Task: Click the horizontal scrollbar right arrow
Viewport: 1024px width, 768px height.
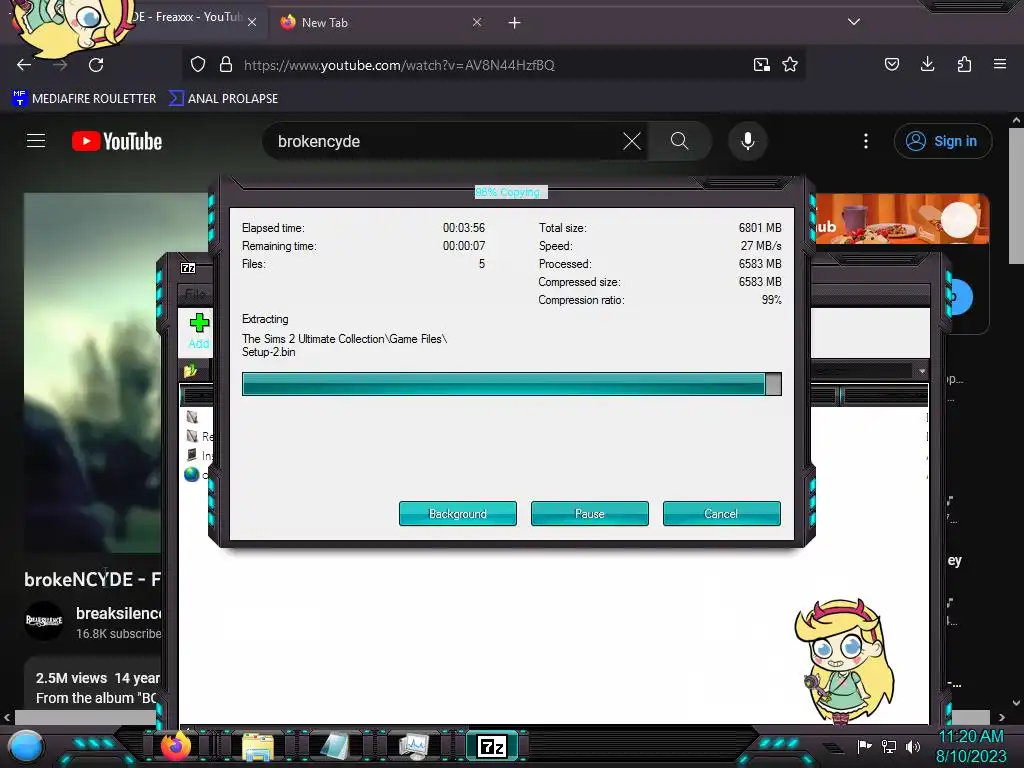Action: tap(1001, 717)
